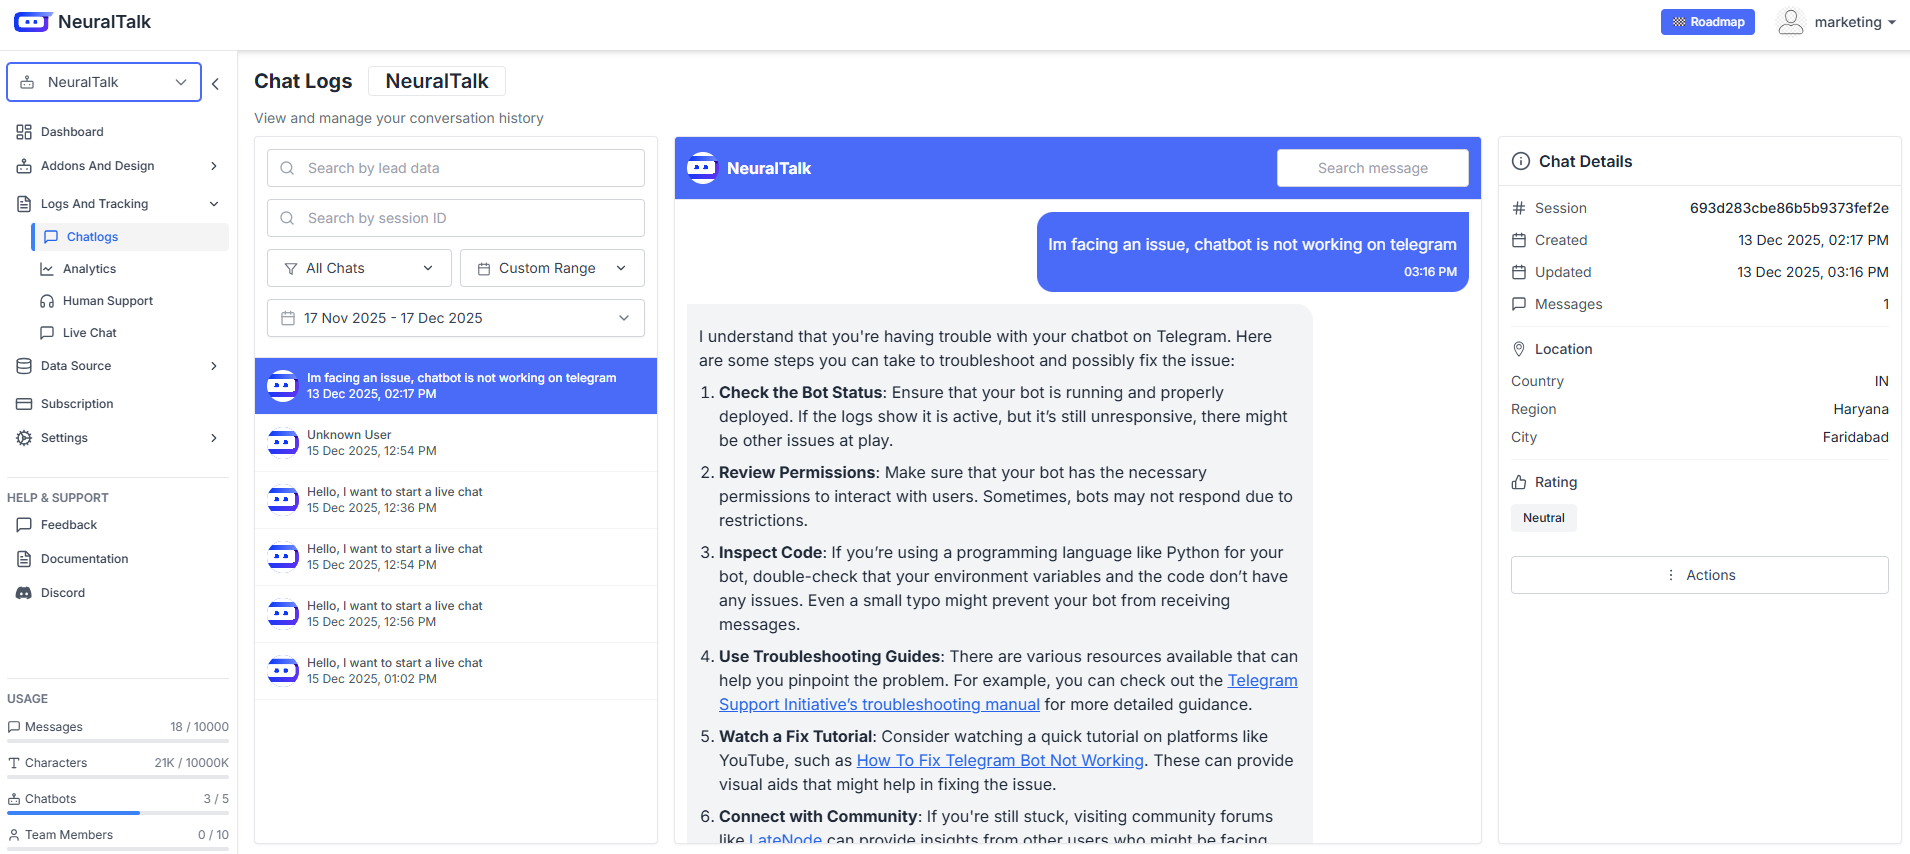The height and width of the screenshot is (854, 1910).
Task: Open the Actions menu button
Action: [x=1700, y=575]
